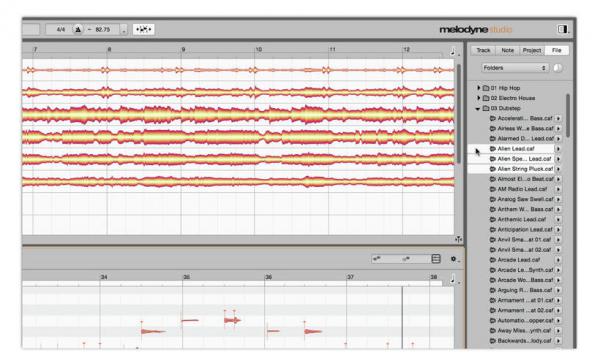The width and height of the screenshot is (600, 363).
Task: Expand the 02 Electro House folder
Action: pyautogui.click(x=478, y=98)
